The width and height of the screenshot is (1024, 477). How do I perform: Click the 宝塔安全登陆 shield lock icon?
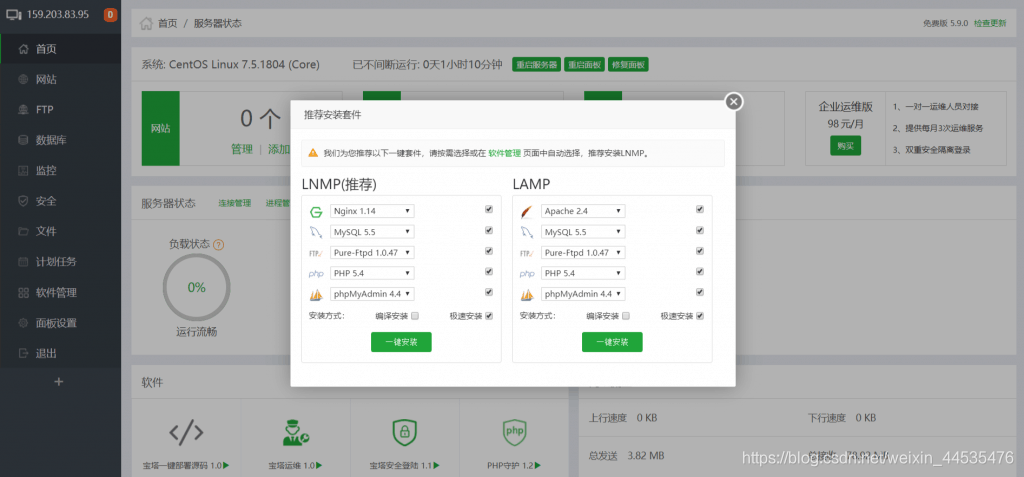(404, 432)
